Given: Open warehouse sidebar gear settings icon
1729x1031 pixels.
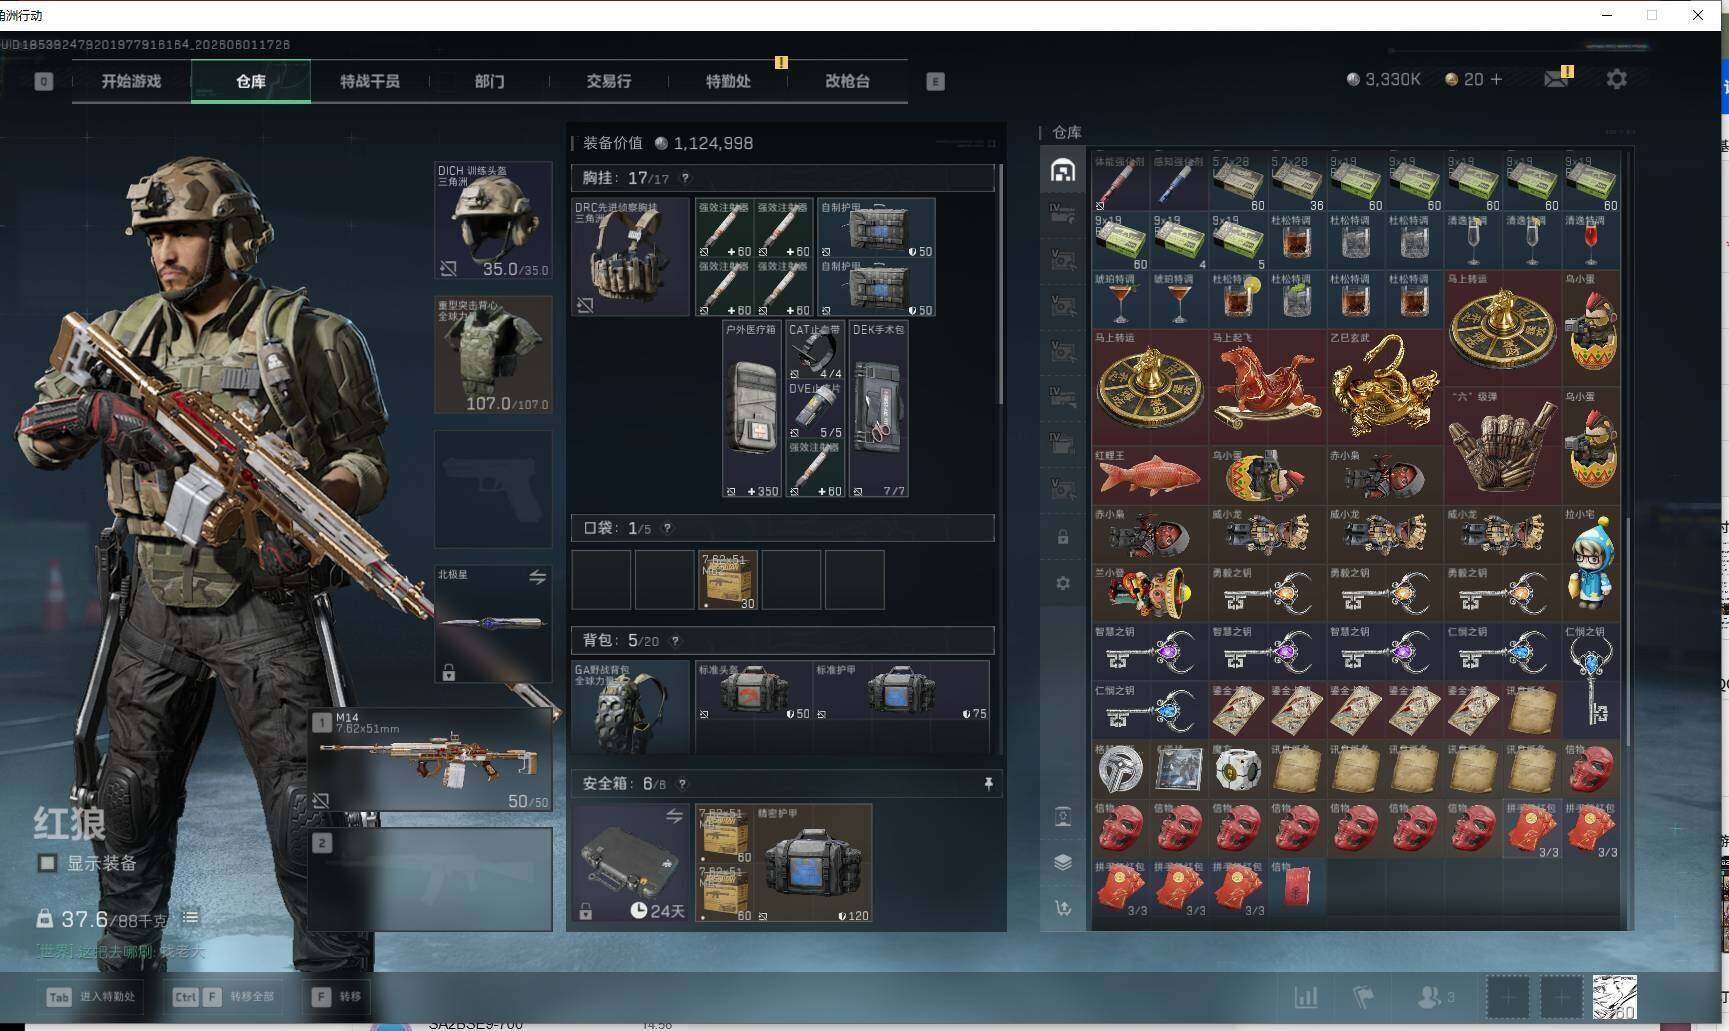Looking at the screenshot, I should coord(1063,583).
